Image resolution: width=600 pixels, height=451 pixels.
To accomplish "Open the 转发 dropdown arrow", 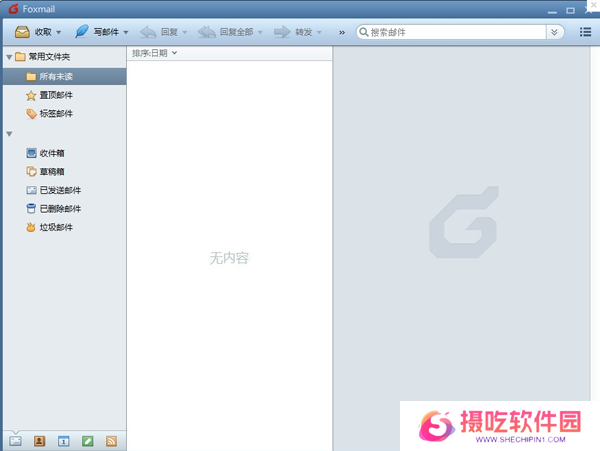I will (319, 33).
